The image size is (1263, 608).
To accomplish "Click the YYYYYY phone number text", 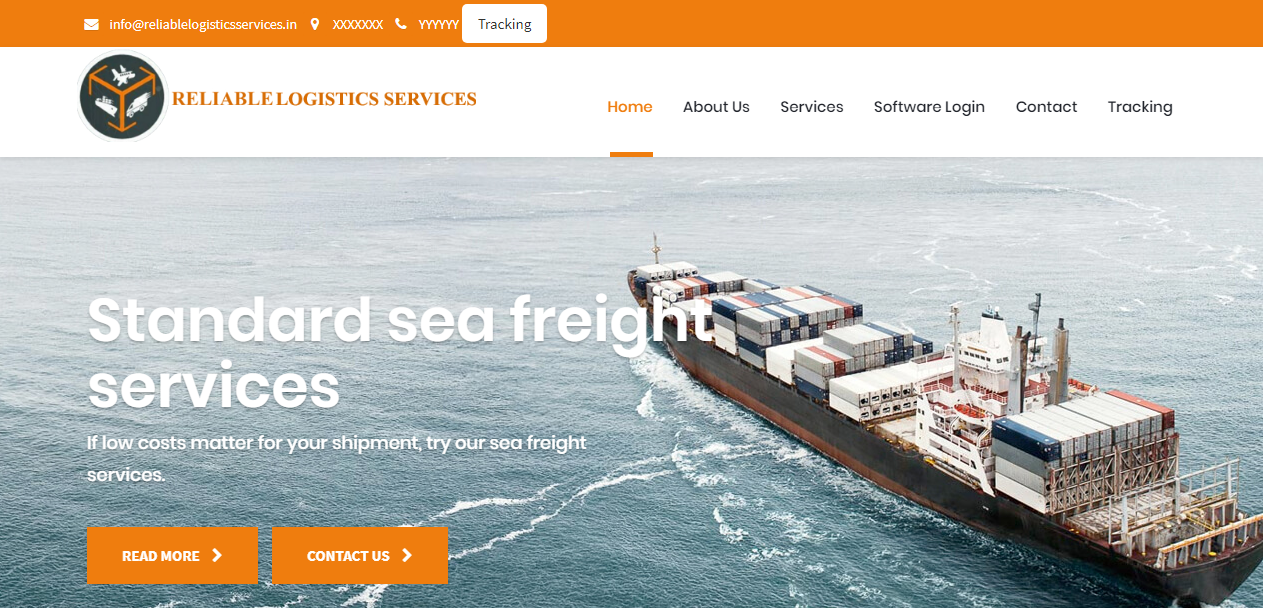I will pyautogui.click(x=438, y=24).
